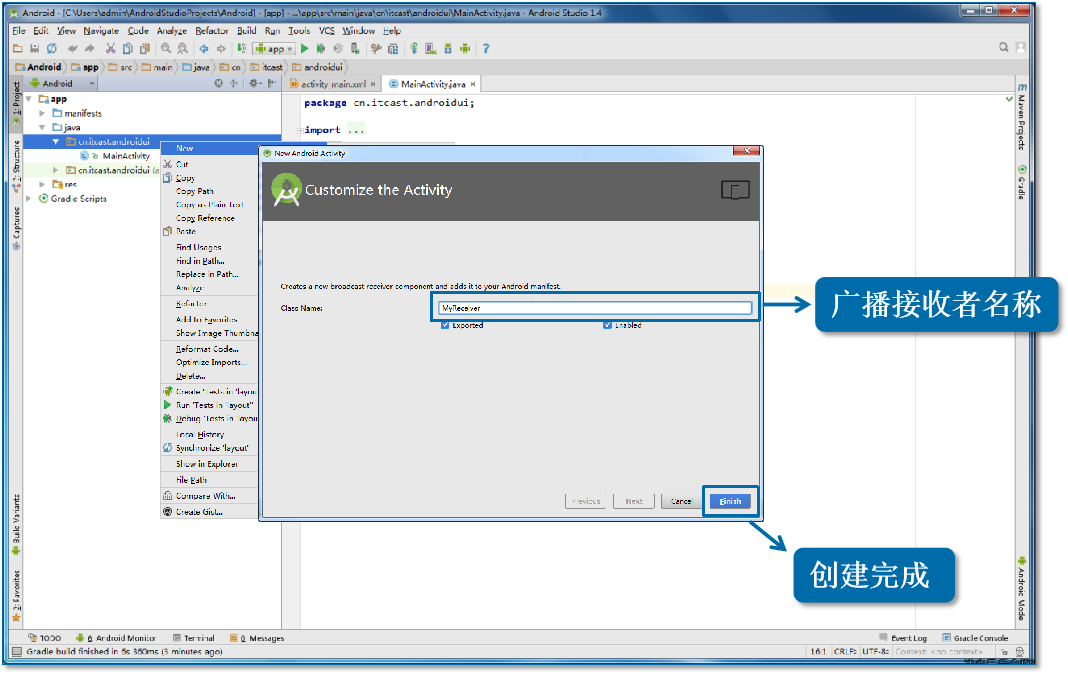
Task: Select Copy Path in context menu
Action: 195,191
